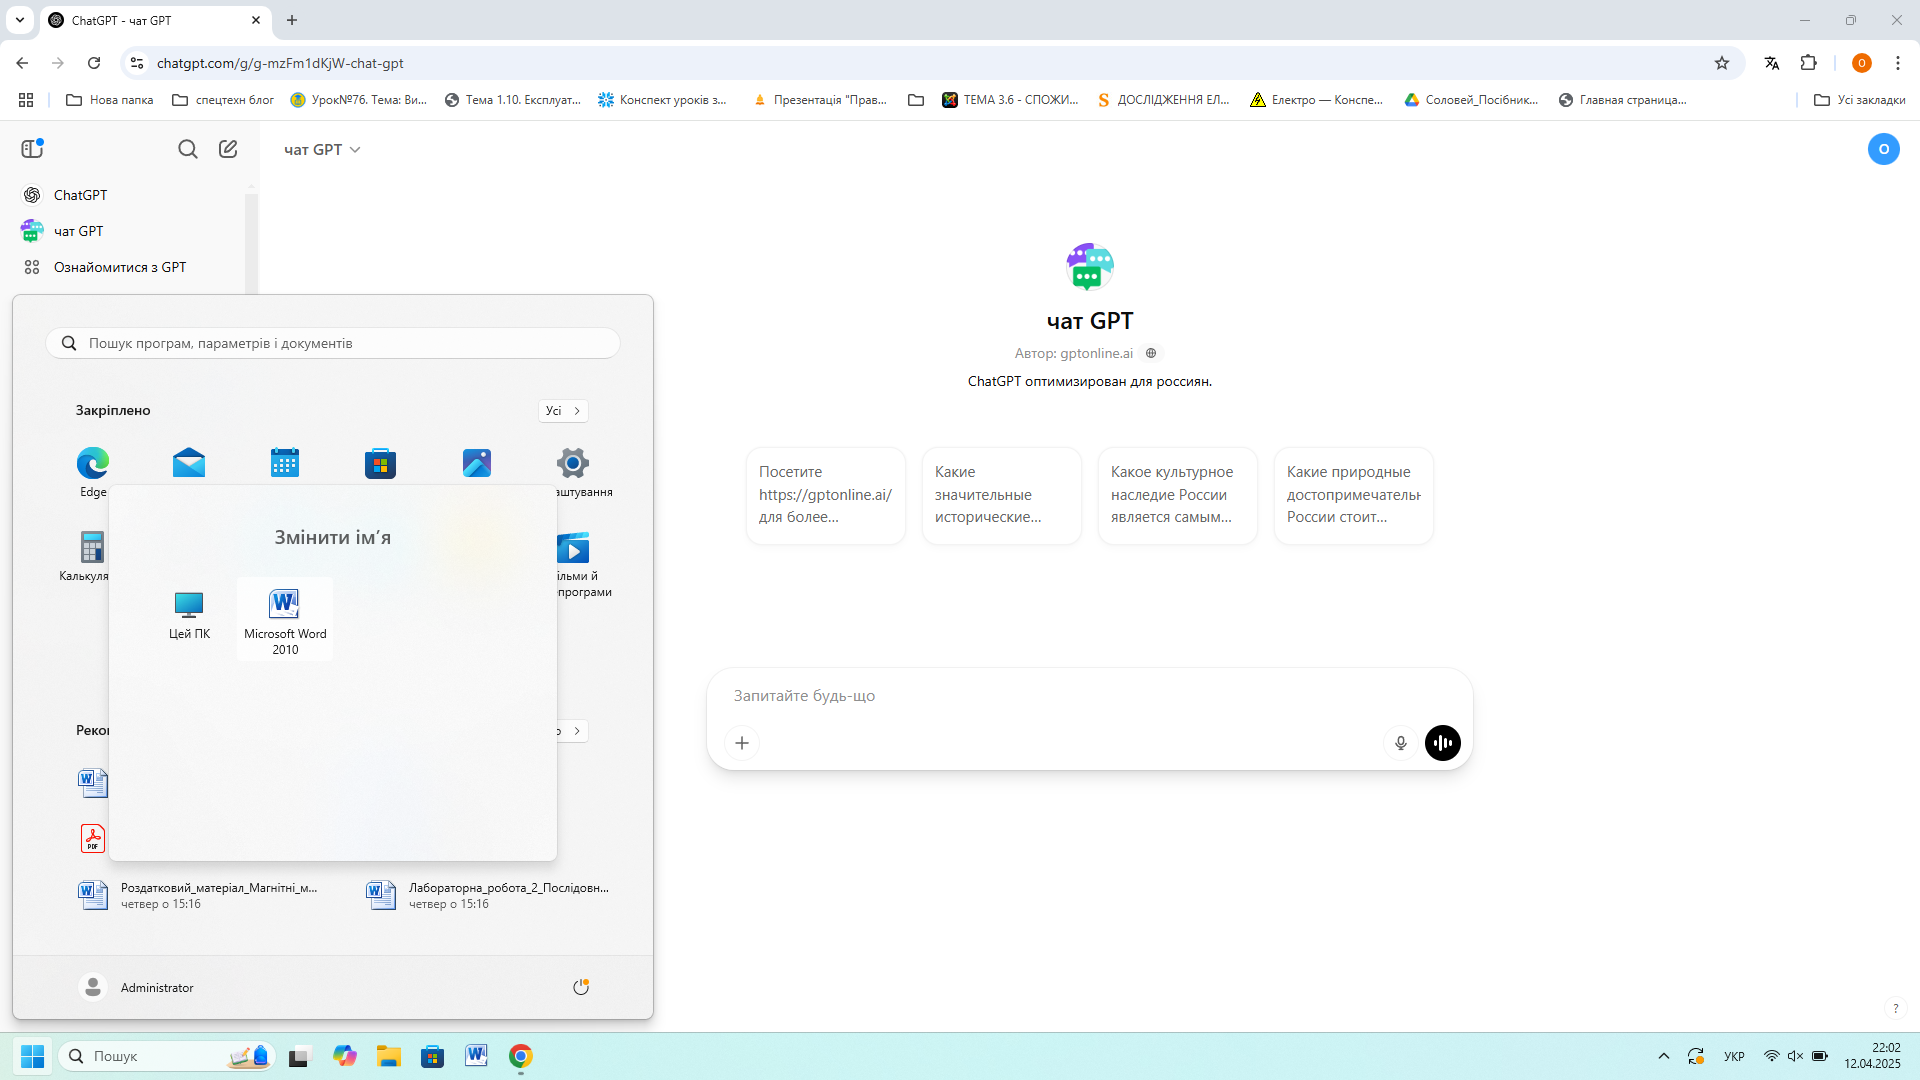This screenshot has width=1920, height=1080.
Task: Switch to Chrome on the taskbar
Action: 521,1056
